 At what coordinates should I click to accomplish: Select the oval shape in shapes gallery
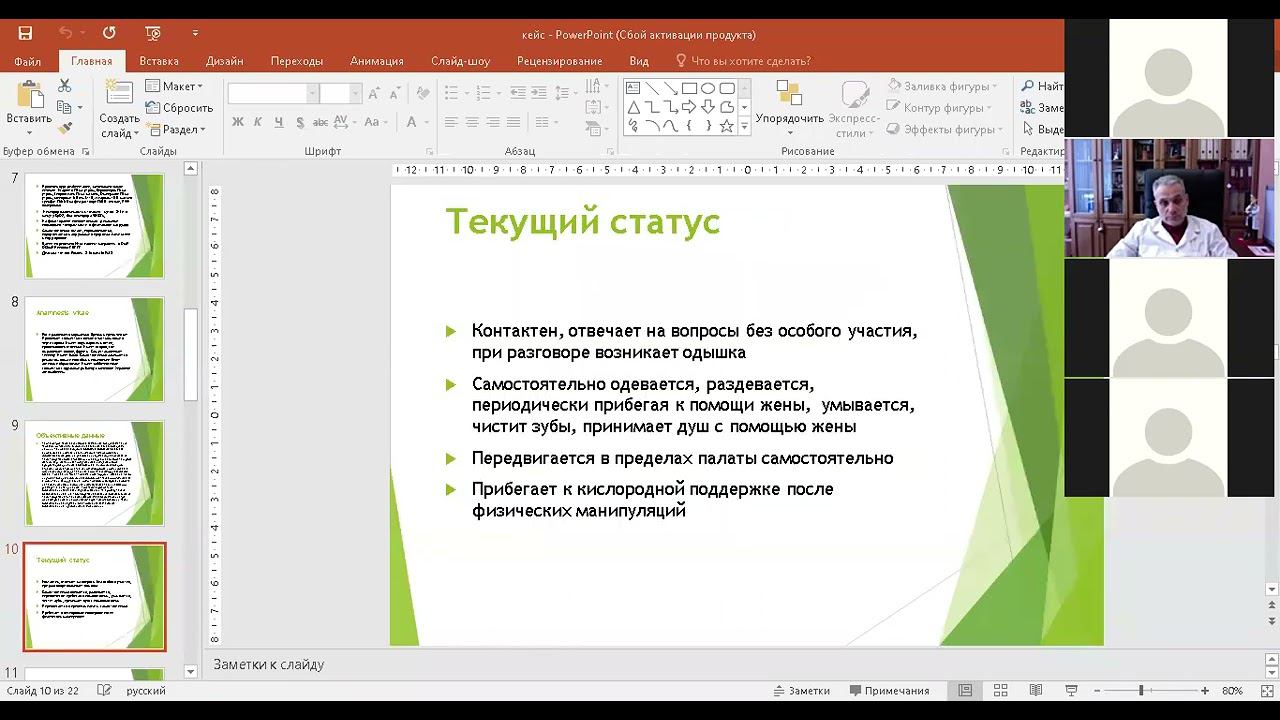[708, 88]
